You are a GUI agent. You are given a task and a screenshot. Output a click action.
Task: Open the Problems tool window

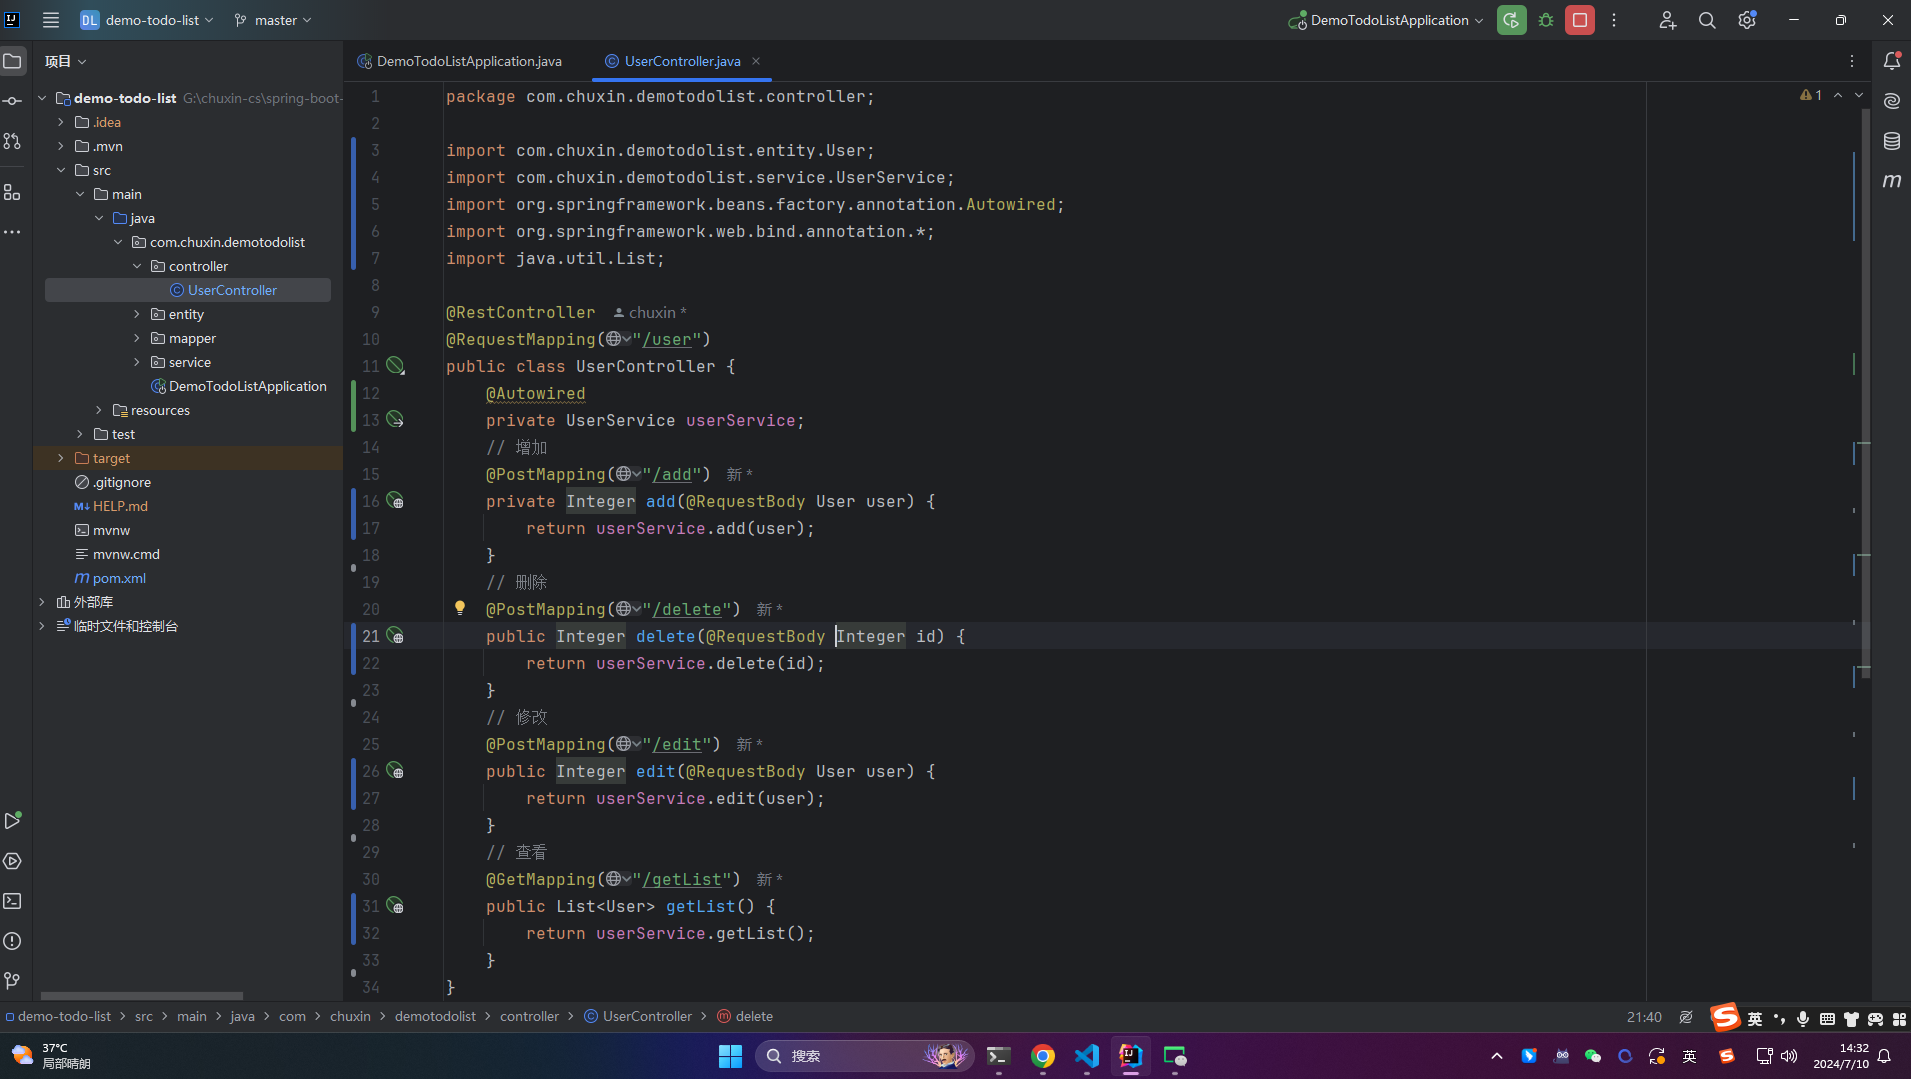tap(12, 941)
